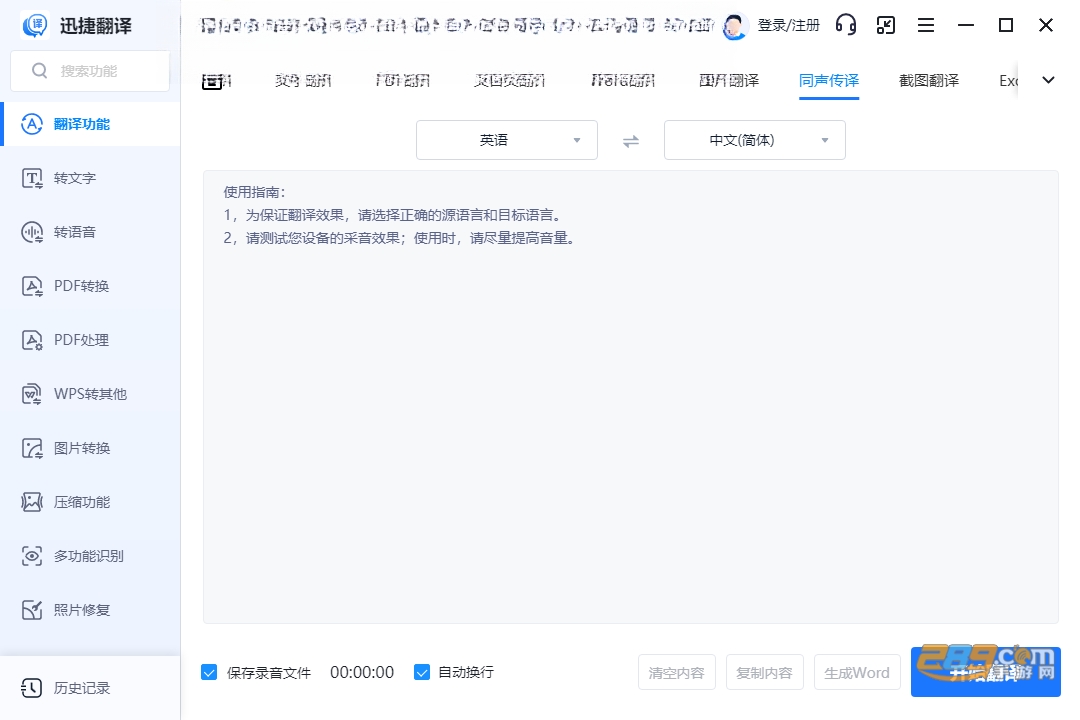Open customer service headset icon
Screen dimensions: 1080x720
[845, 25]
